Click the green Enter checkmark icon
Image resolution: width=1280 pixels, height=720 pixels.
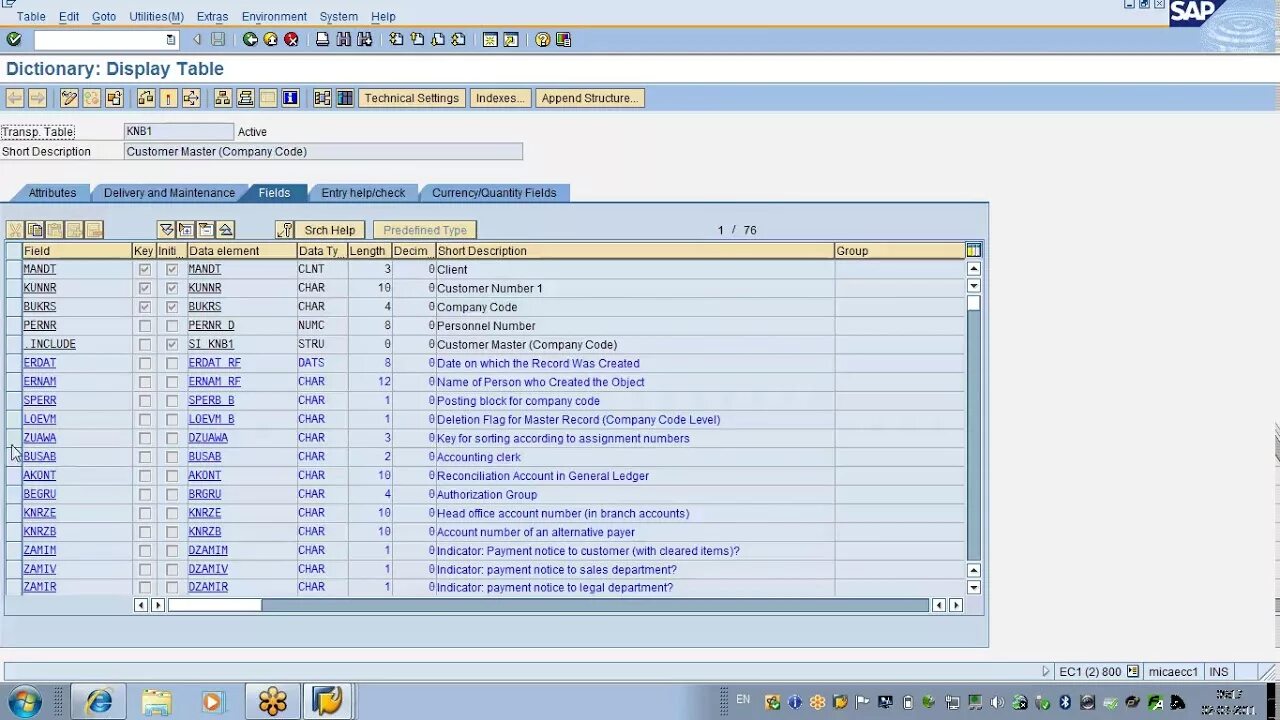click(x=14, y=39)
